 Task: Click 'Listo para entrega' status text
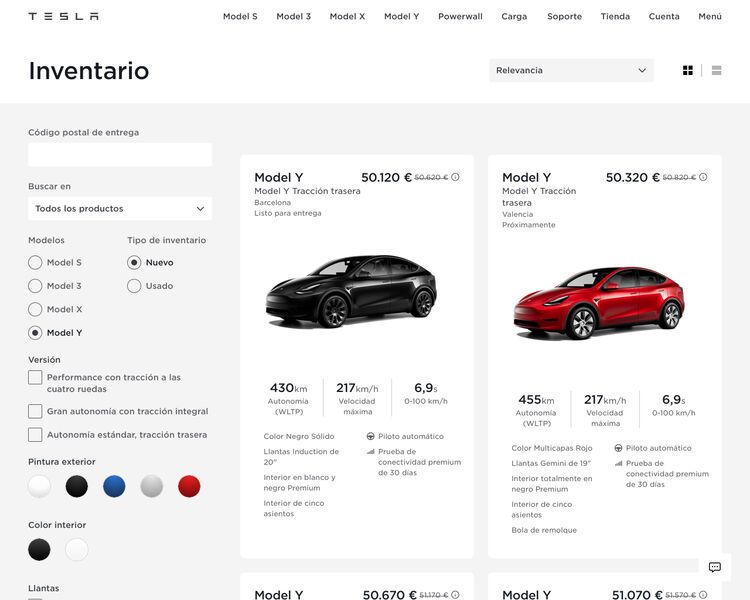(x=288, y=213)
